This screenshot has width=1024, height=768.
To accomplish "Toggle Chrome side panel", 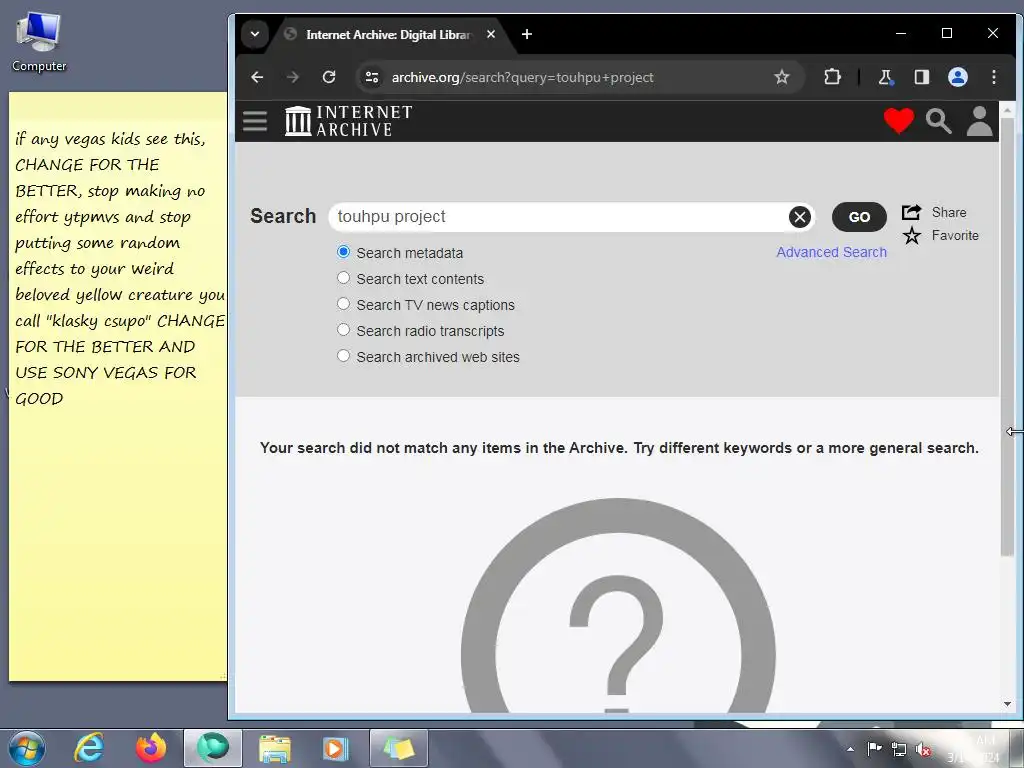I will (921, 77).
